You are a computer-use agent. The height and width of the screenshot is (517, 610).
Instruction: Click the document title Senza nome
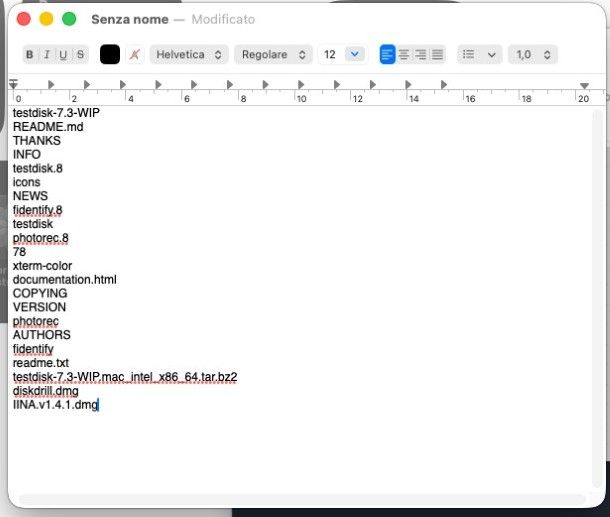pos(130,19)
